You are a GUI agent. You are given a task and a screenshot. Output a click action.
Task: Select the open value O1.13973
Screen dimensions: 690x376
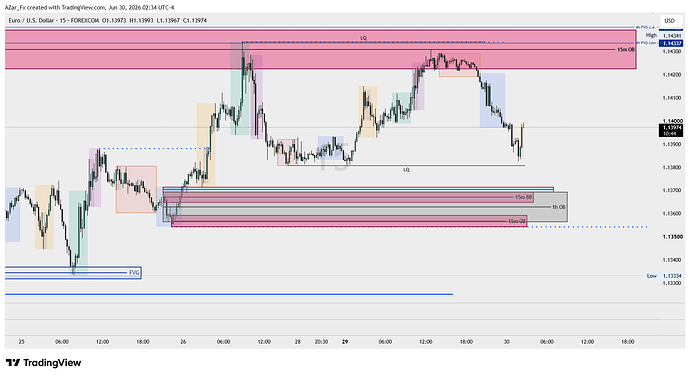(x=114, y=21)
